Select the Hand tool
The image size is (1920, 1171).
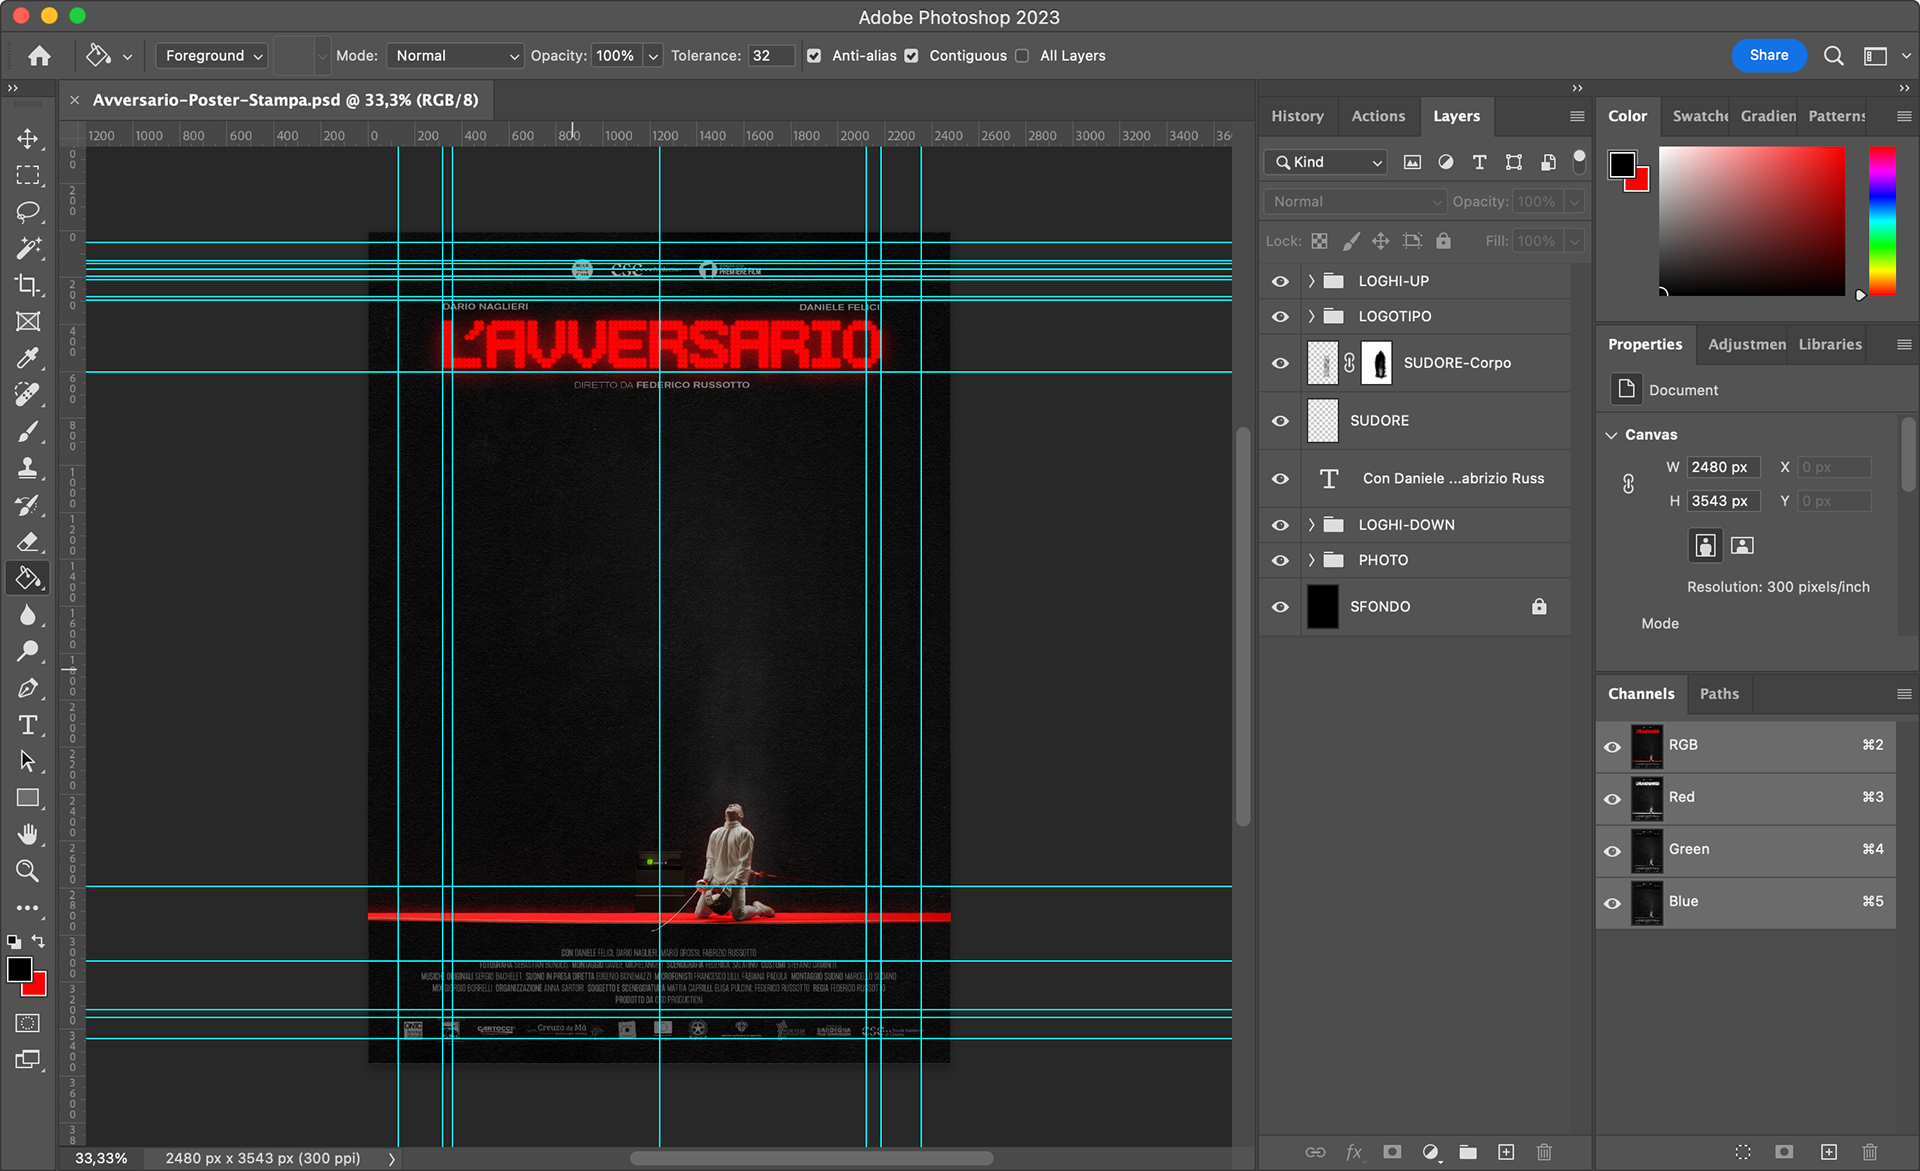coord(28,834)
